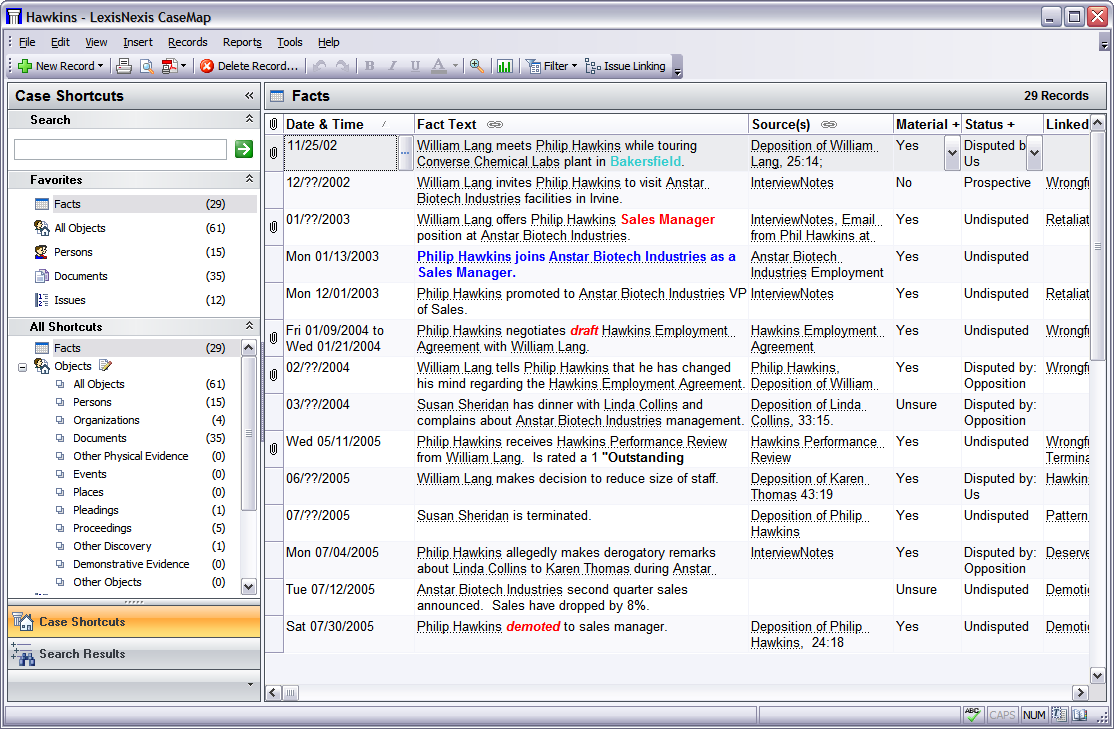Viewport: 1114px width, 729px height.
Task: Click edit pencil icon next to Objects
Action: (x=105, y=366)
